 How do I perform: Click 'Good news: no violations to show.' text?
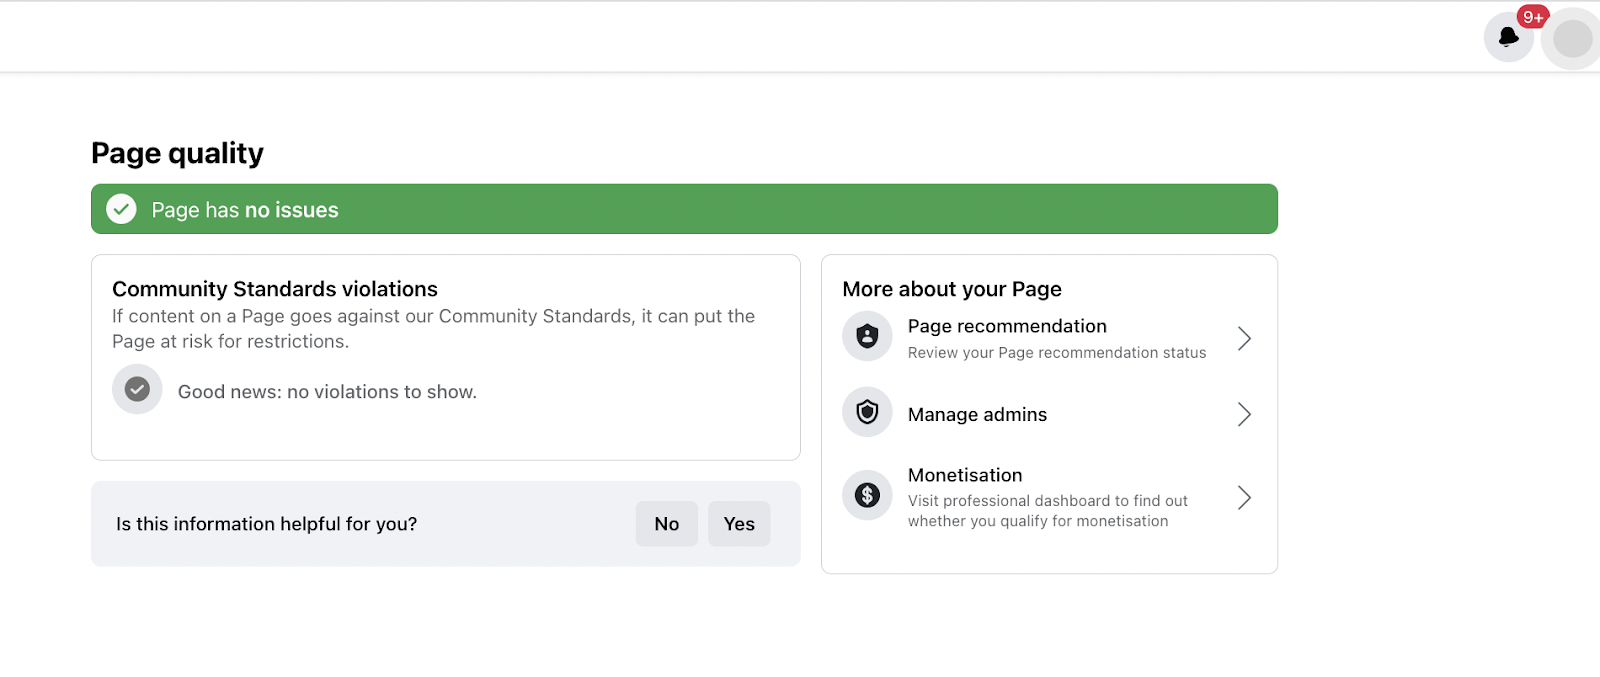click(x=327, y=392)
